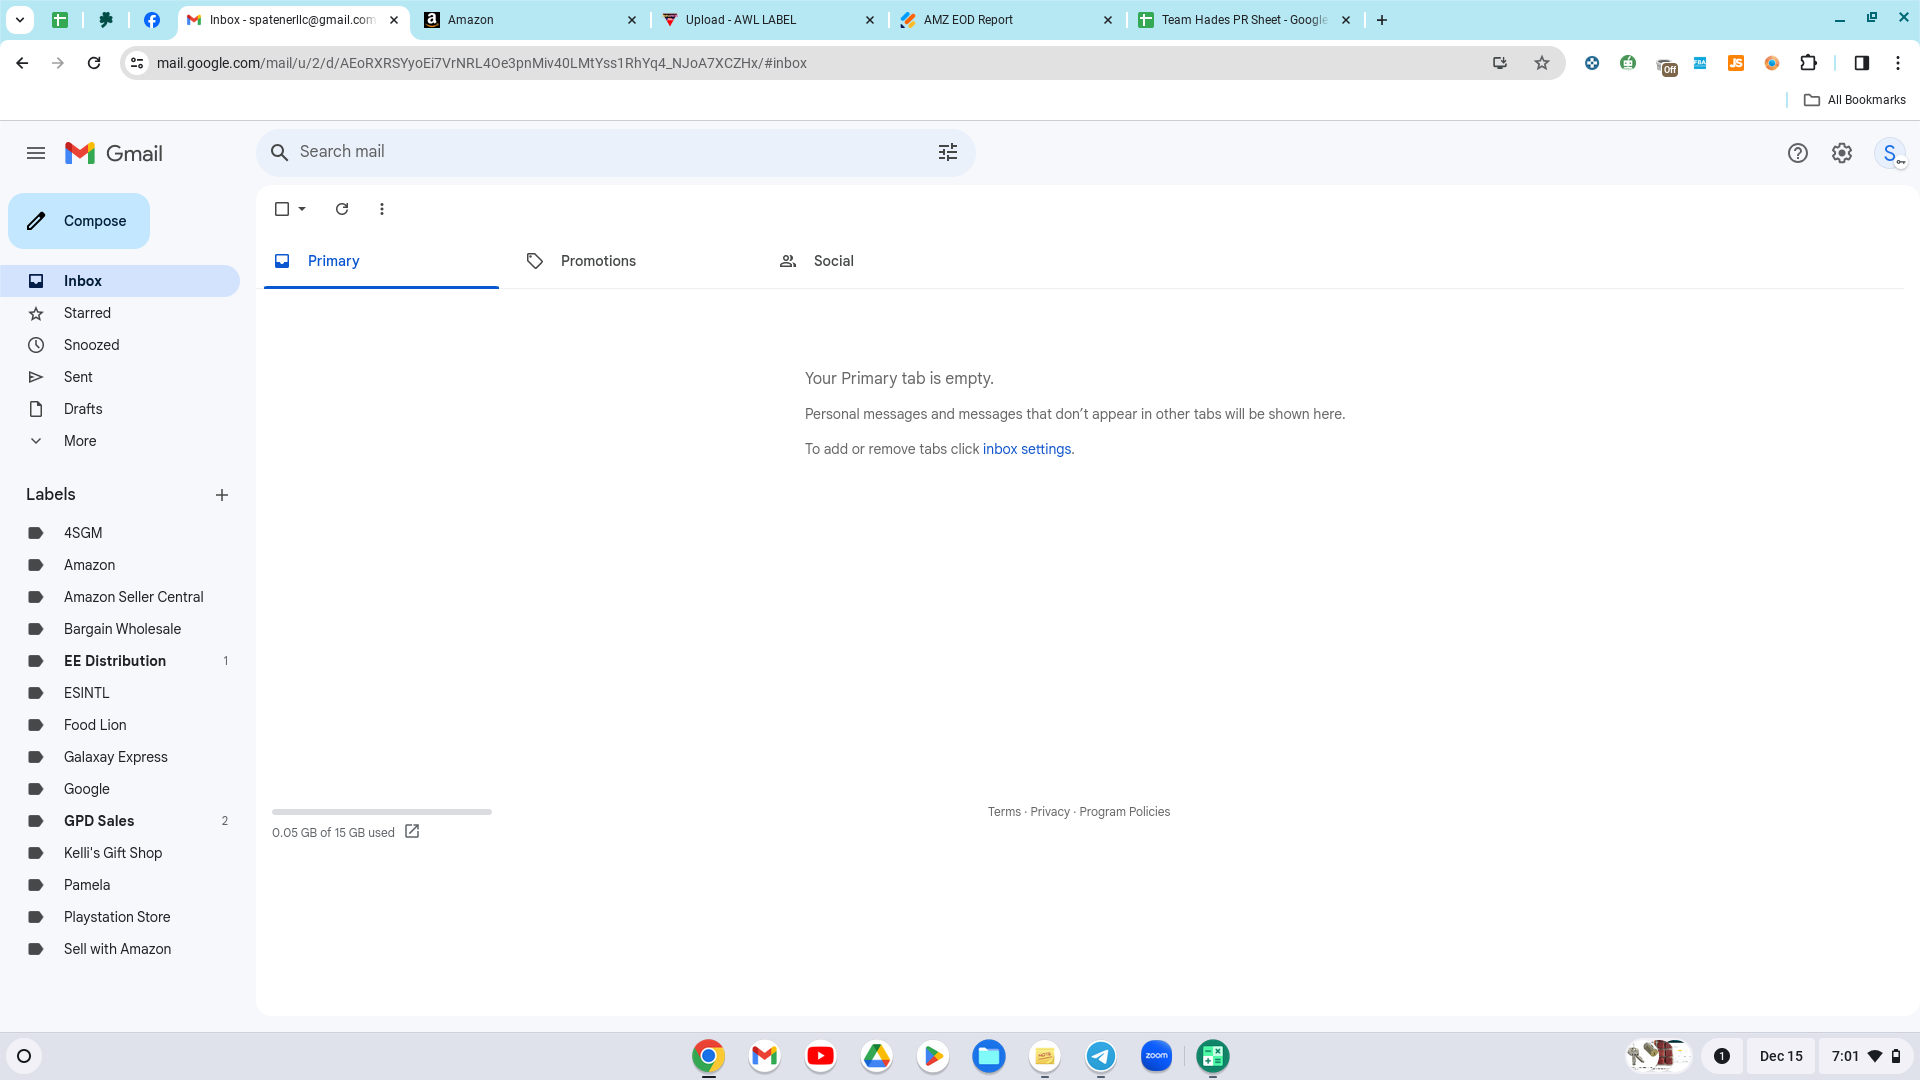The width and height of the screenshot is (1920, 1080).
Task: Focus the Search mail field
Action: click(615, 152)
